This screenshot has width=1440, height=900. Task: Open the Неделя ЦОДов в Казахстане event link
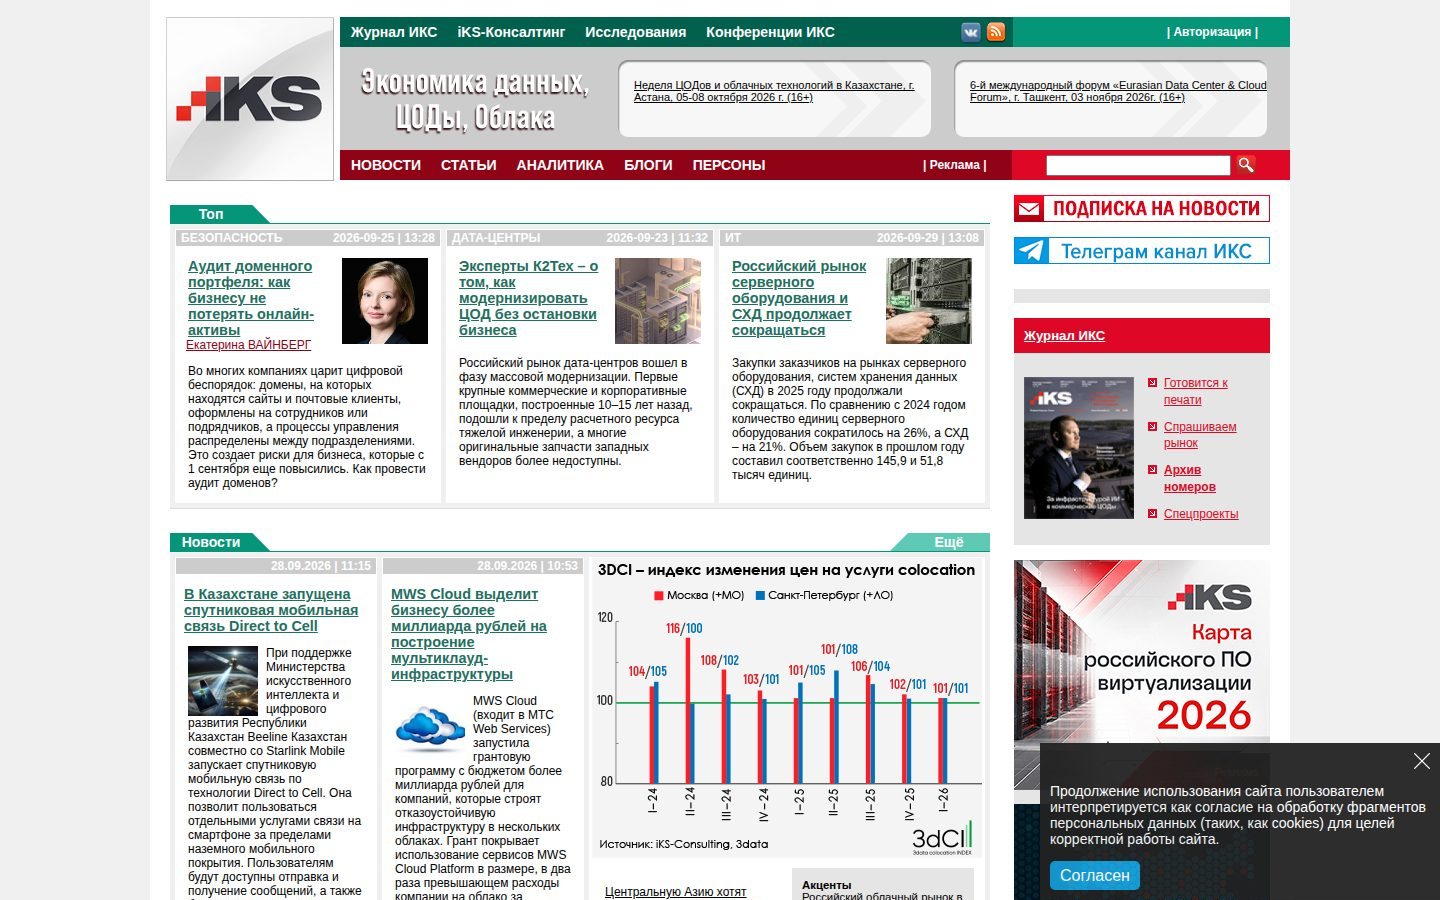774,91
